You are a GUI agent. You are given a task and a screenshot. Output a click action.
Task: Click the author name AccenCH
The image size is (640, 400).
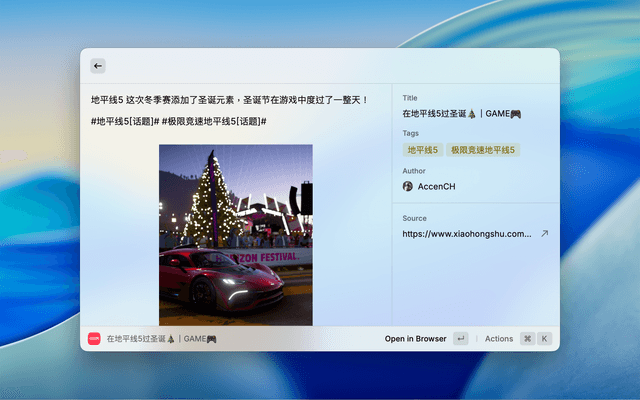(x=438, y=186)
